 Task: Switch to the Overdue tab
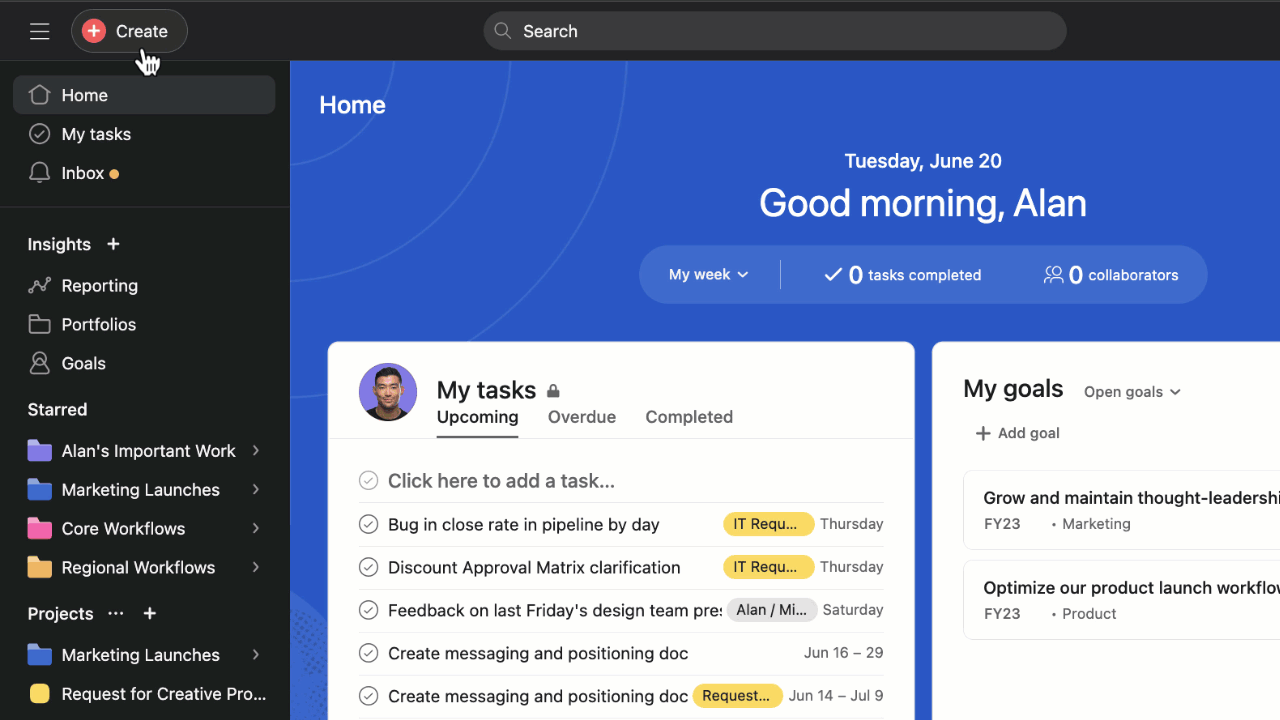click(x=581, y=417)
